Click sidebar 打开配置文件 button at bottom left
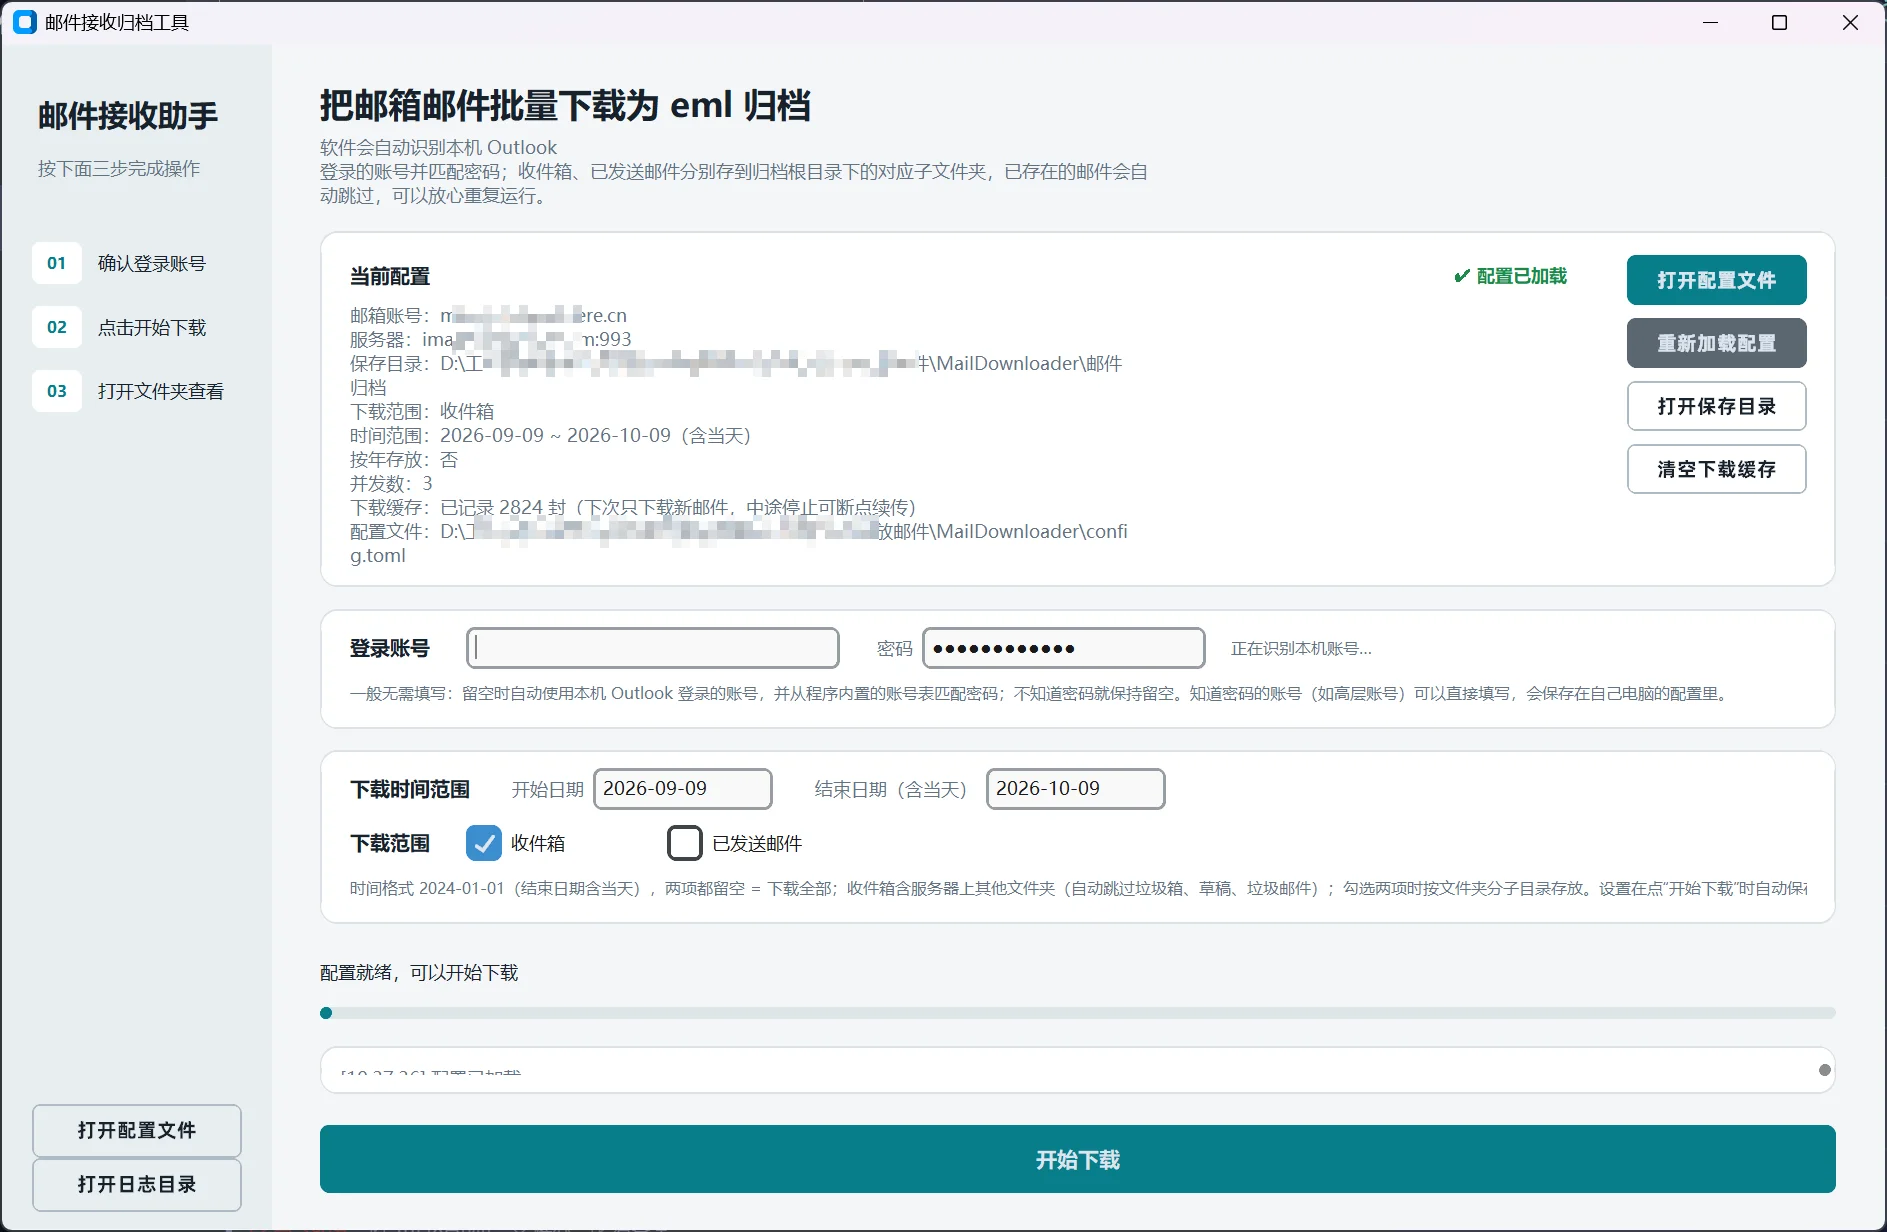This screenshot has height=1232, width=1887. 137,1130
